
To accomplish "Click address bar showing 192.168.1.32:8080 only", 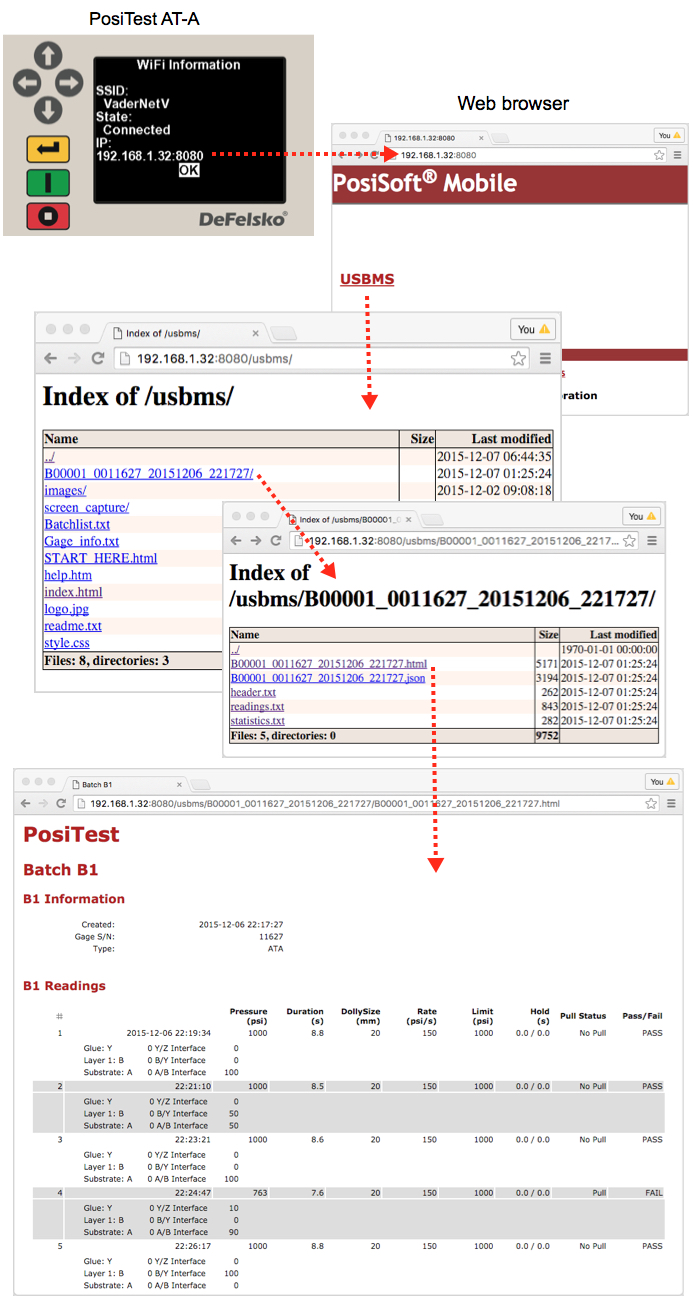I will point(523,155).
